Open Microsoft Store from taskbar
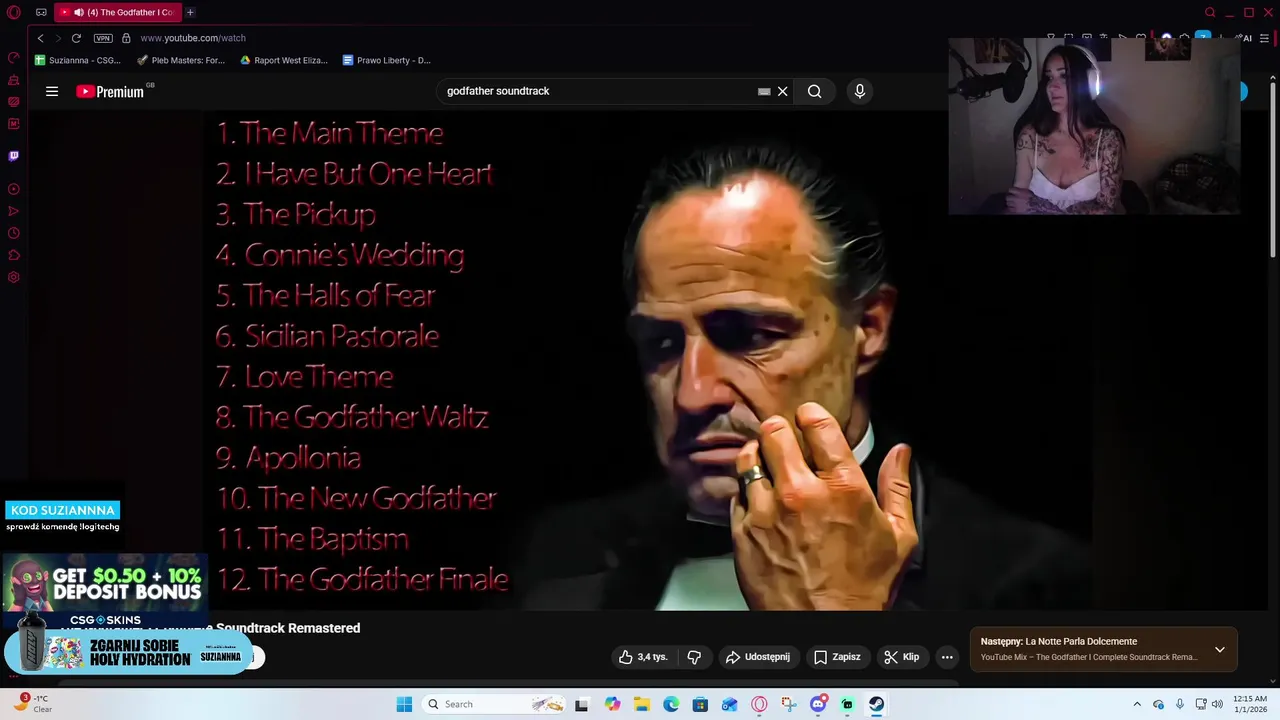Image resolution: width=1280 pixels, height=720 pixels. point(700,704)
